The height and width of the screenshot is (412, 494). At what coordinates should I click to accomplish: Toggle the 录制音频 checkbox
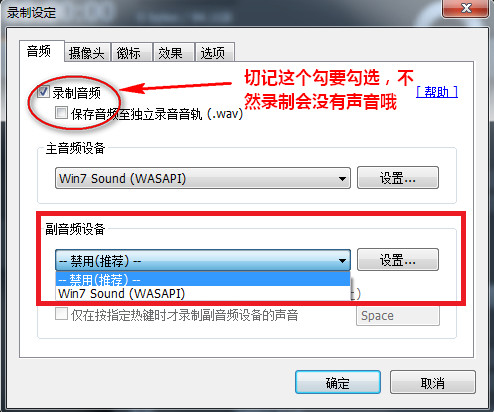click(x=43, y=92)
